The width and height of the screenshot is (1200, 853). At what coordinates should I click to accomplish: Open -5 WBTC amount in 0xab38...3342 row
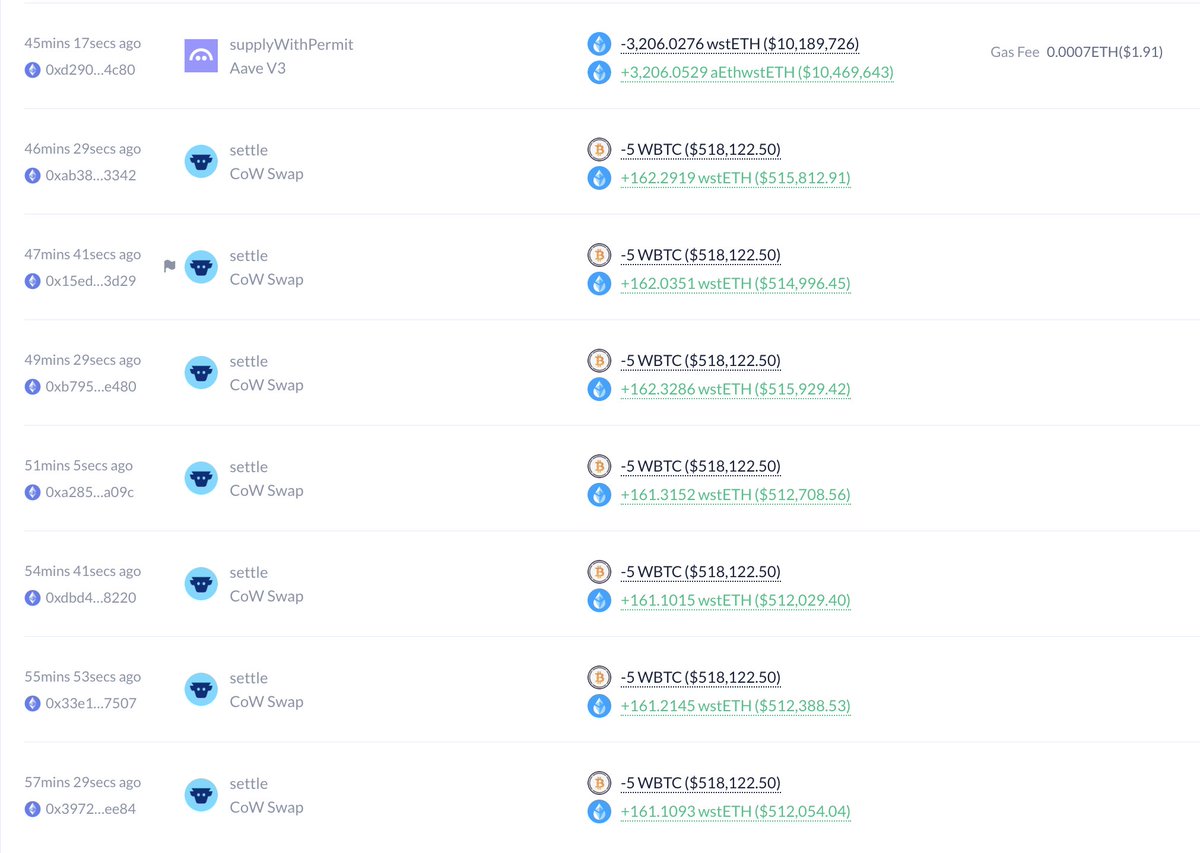tap(701, 150)
